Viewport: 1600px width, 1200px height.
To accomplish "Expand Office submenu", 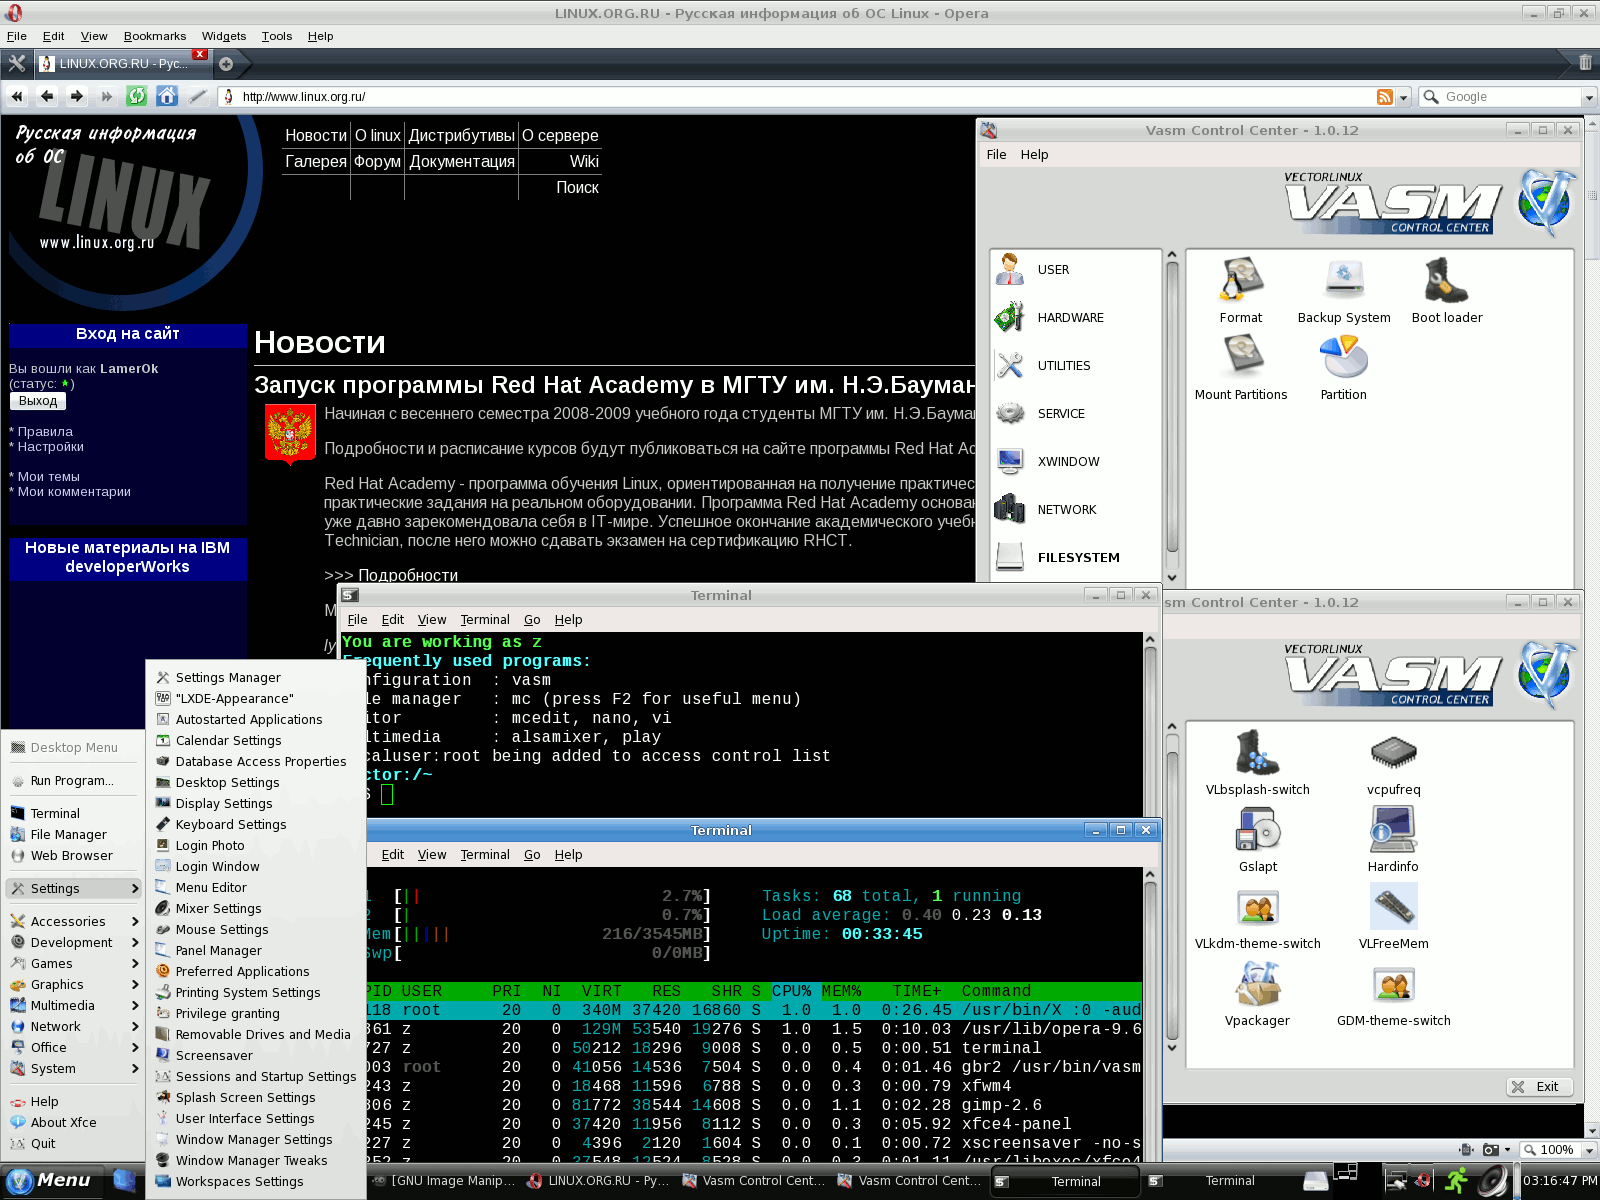I will [x=74, y=1048].
